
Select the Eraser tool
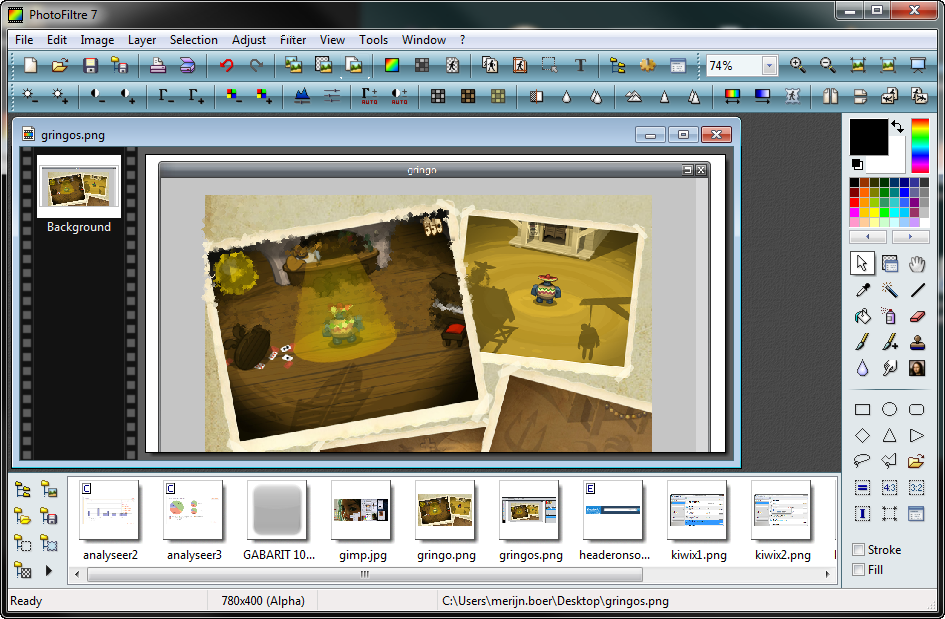point(917,316)
